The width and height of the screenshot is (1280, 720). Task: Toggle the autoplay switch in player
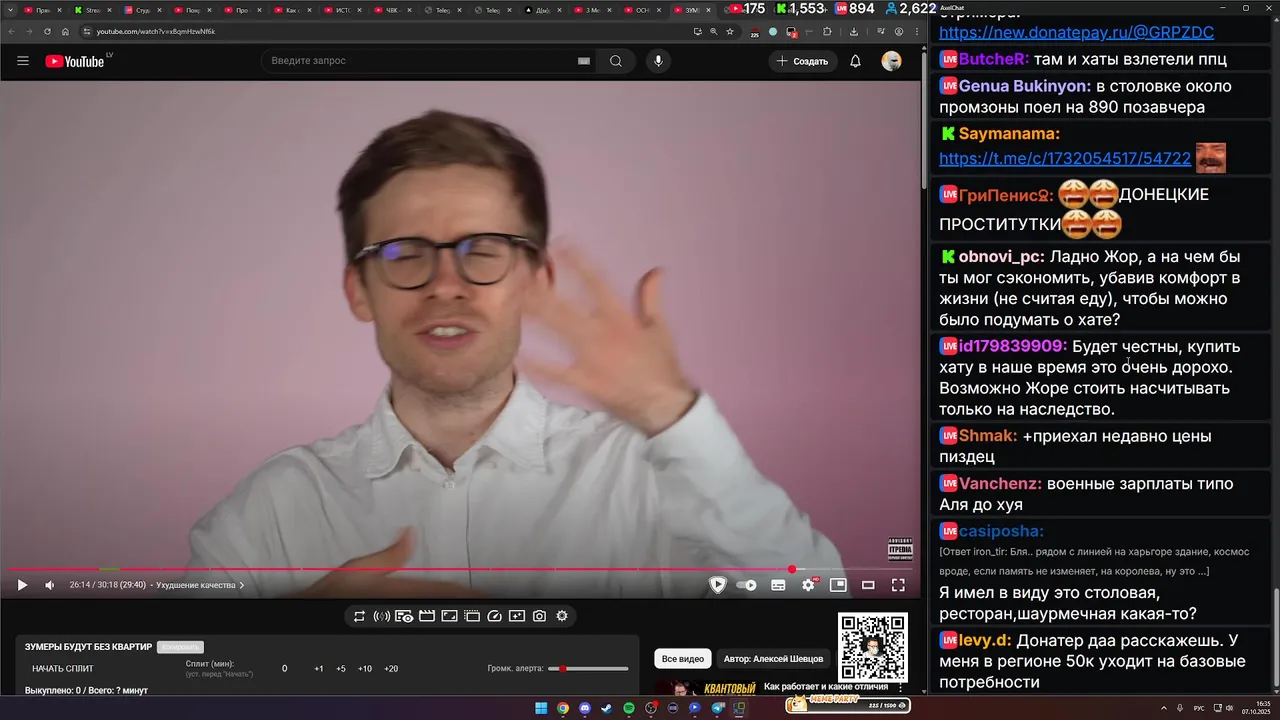pos(747,585)
